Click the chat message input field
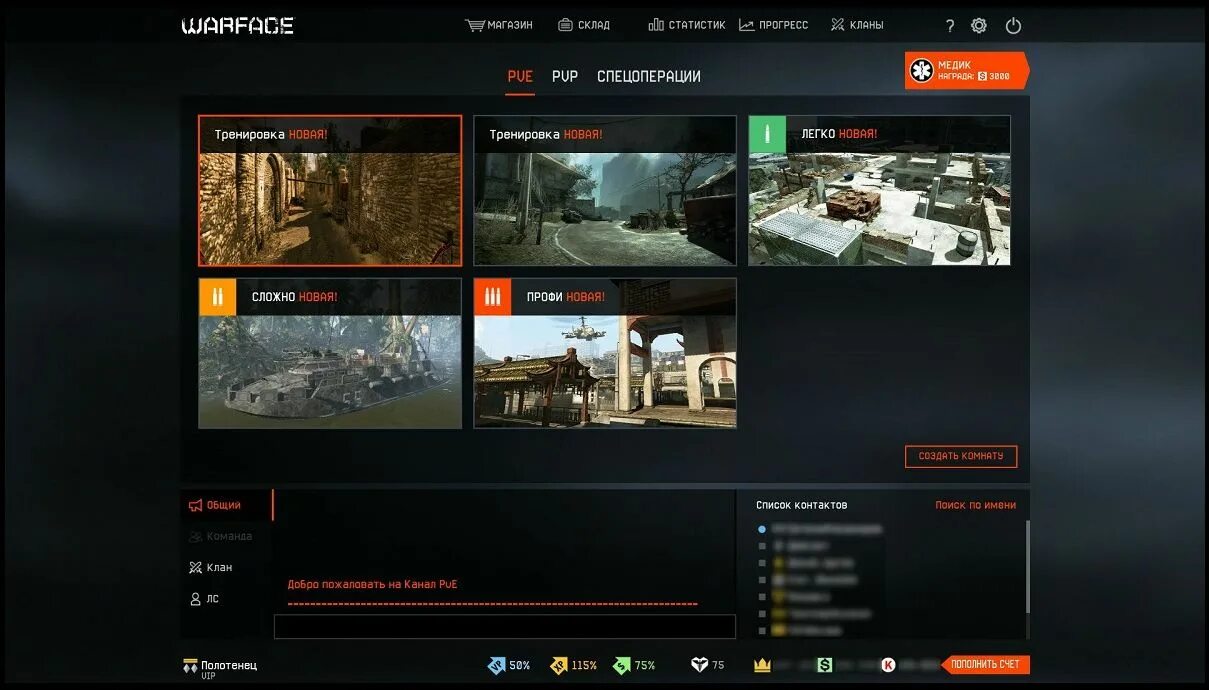 [x=505, y=626]
